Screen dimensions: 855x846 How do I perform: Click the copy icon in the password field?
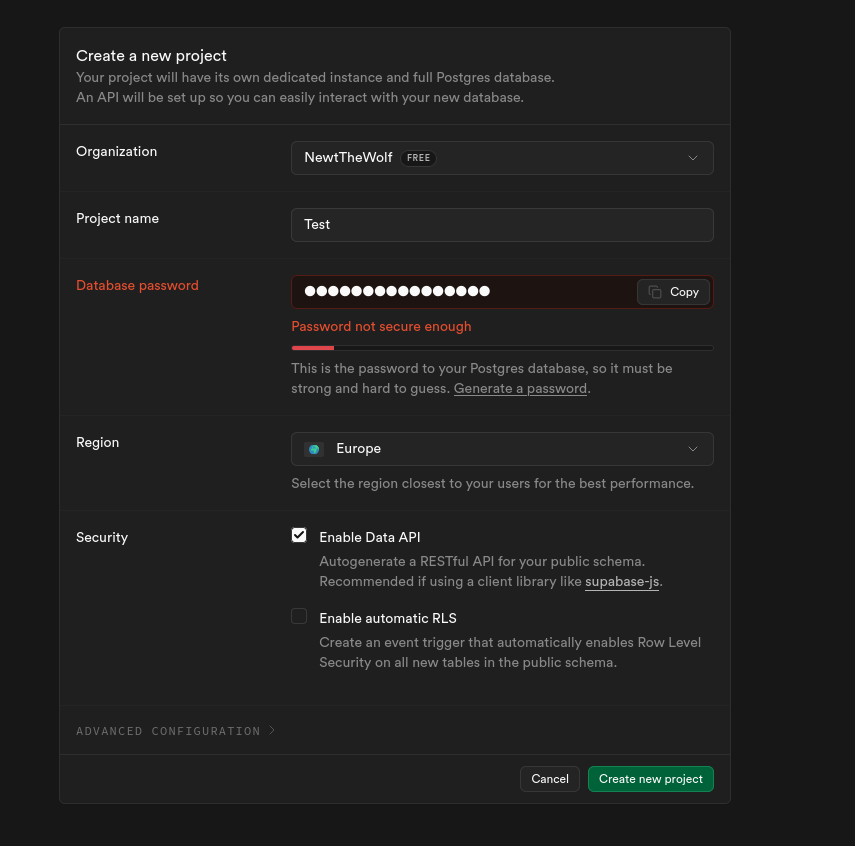(655, 292)
